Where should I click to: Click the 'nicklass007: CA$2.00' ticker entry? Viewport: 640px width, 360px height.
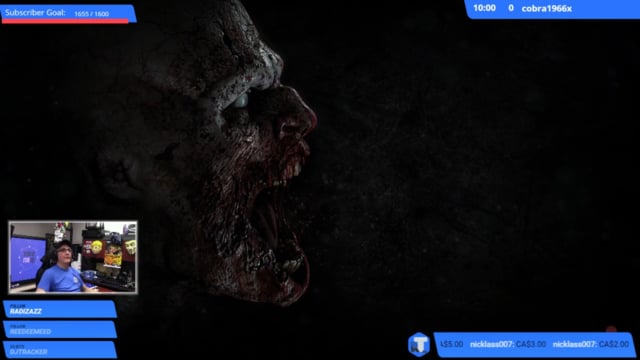[591, 344]
